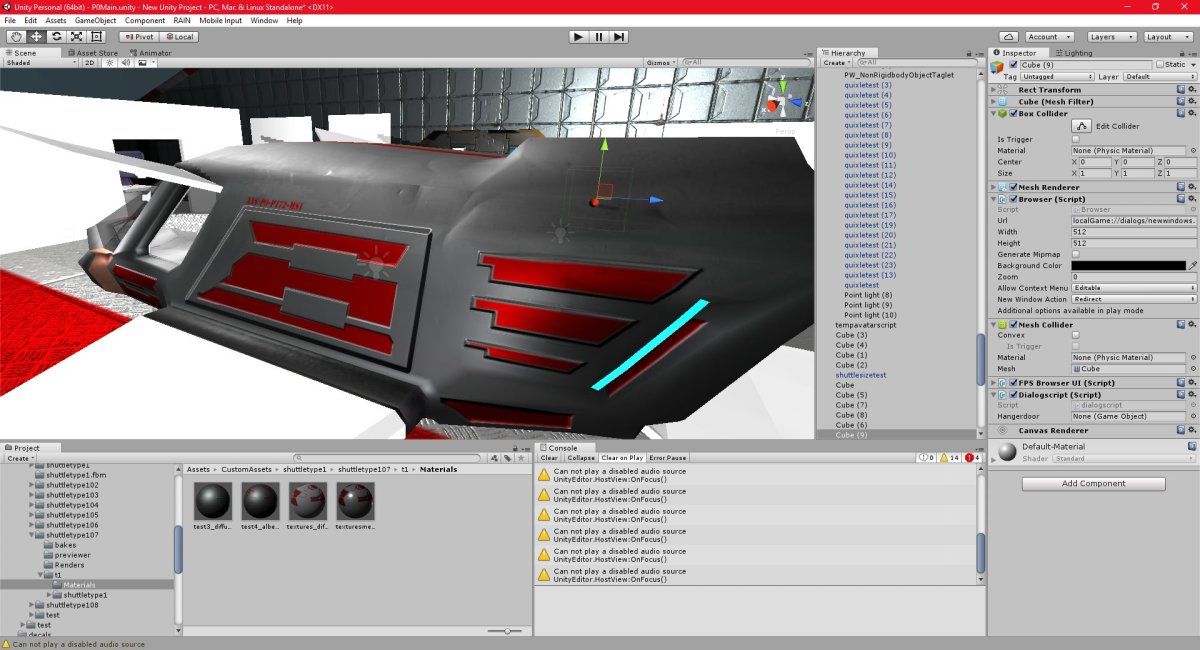This screenshot has height=650, width=1200.
Task: Switch to Animator tab
Action: [150, 53]
